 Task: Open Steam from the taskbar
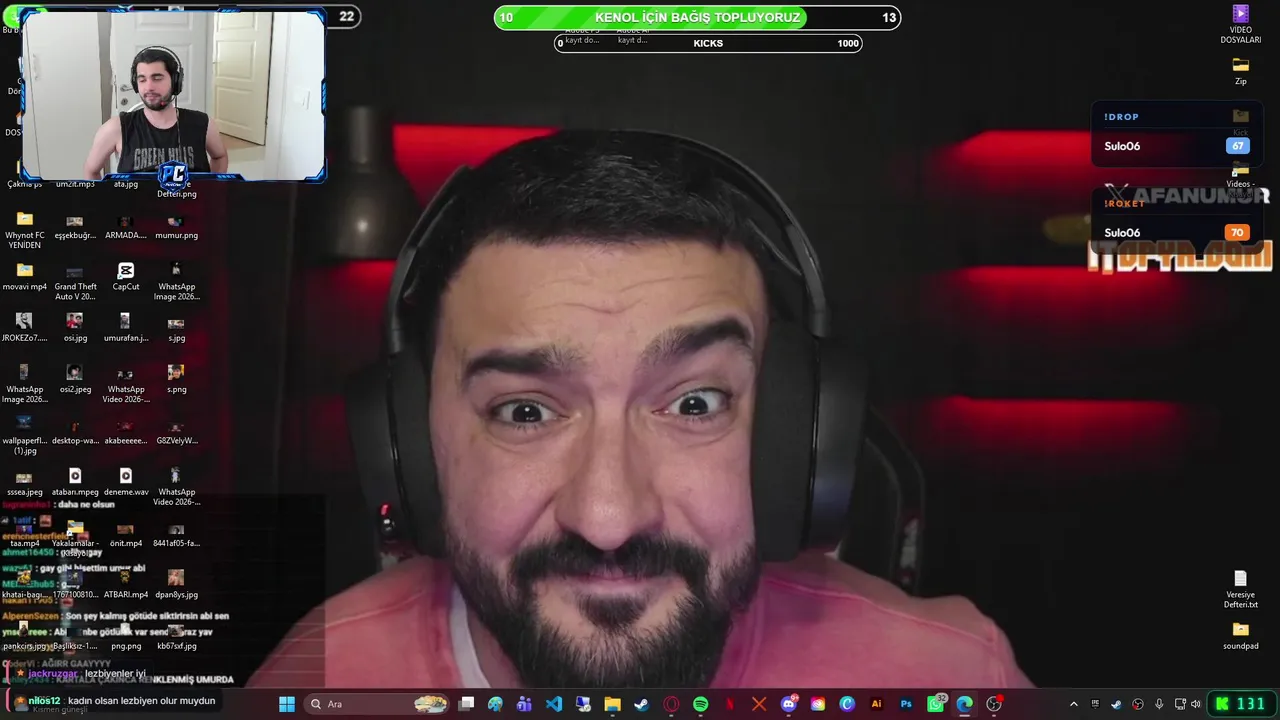click(641, 704)
